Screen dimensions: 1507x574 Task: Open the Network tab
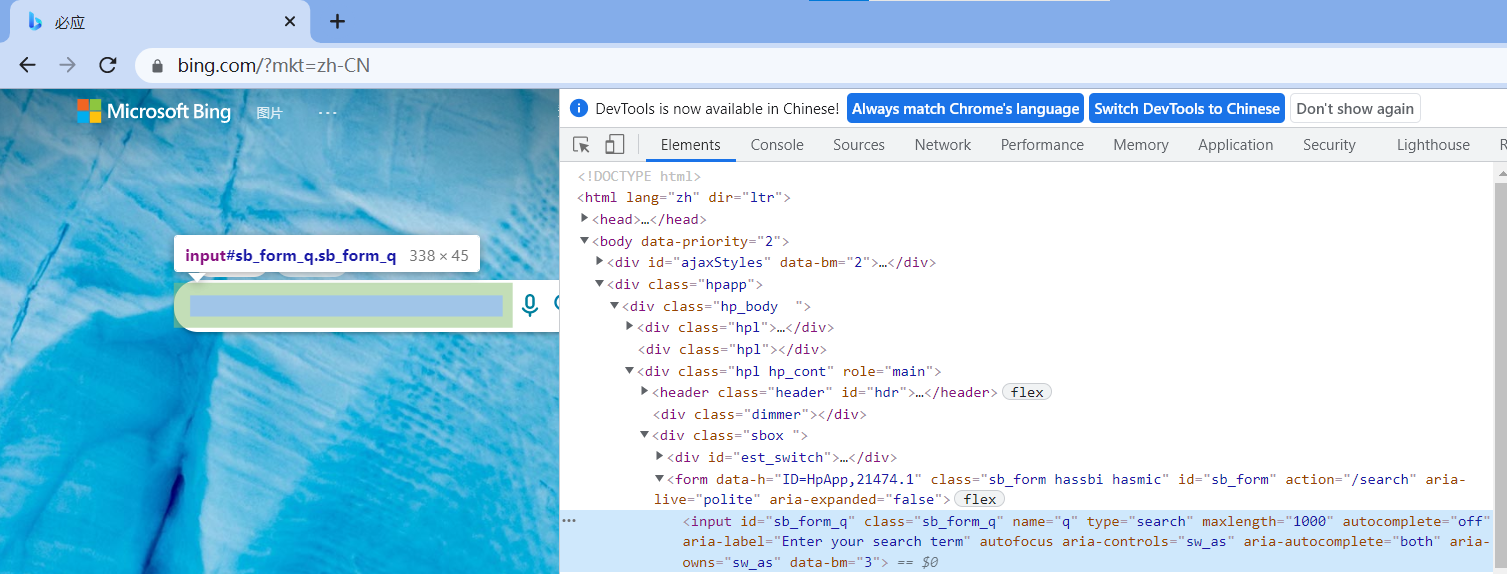click(942, 145)
